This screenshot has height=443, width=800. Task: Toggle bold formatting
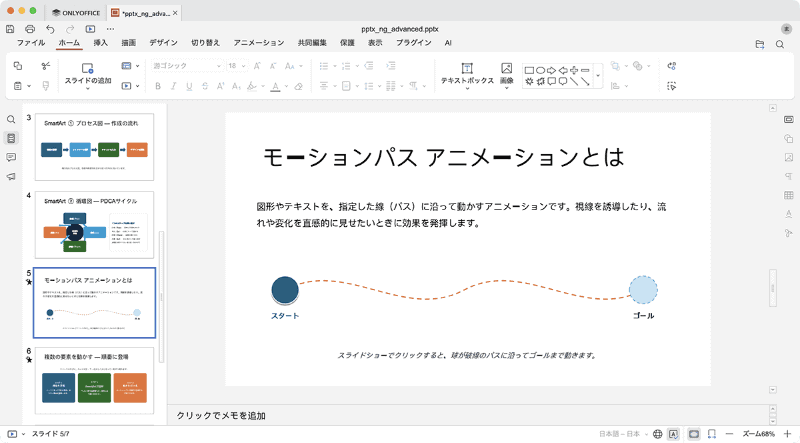tap(158, 86)
